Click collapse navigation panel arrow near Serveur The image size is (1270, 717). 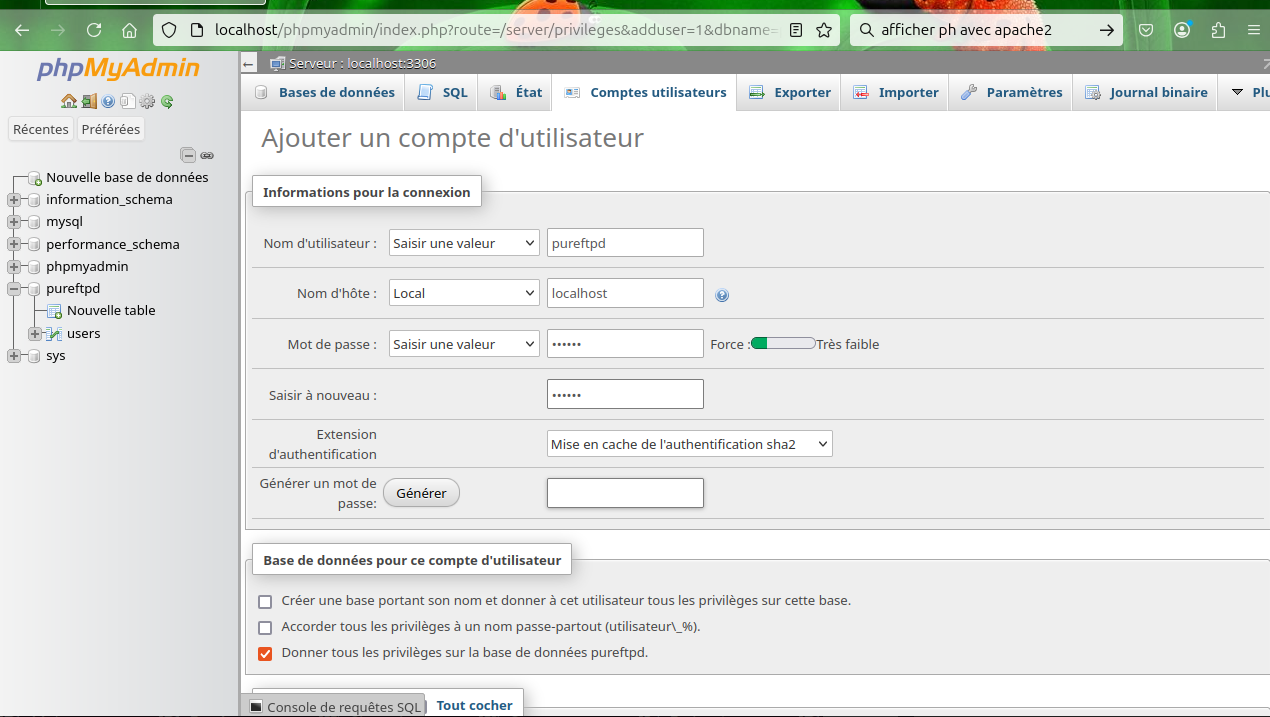point(249,64)
